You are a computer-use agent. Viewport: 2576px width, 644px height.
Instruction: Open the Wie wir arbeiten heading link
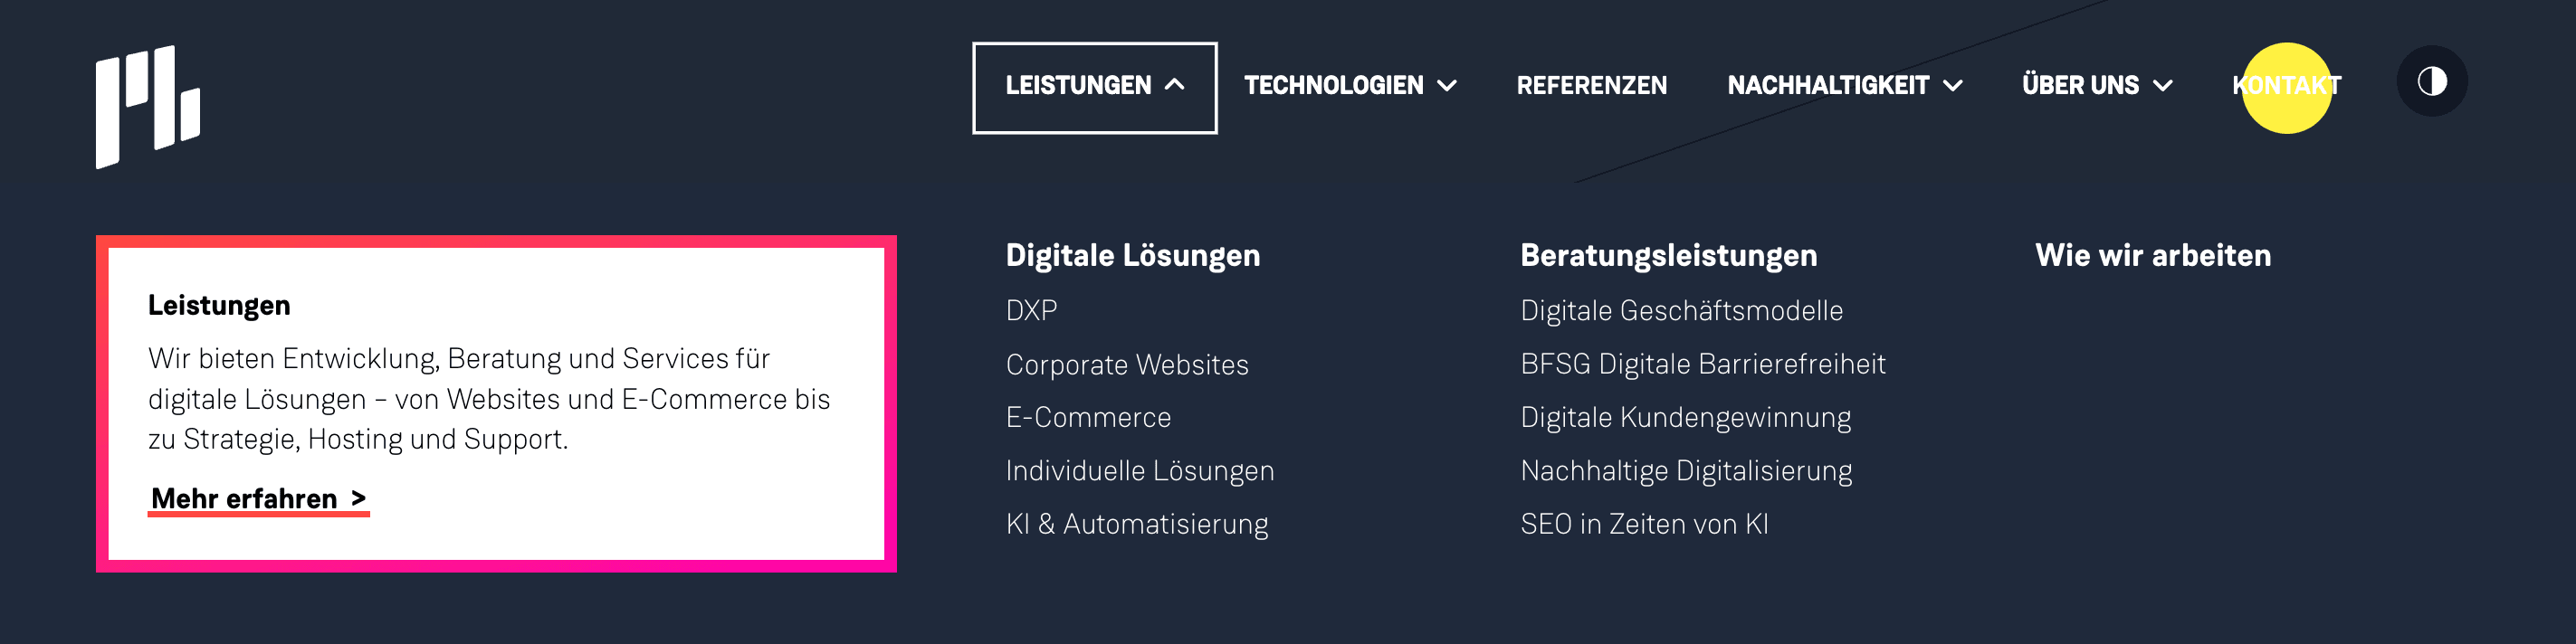[x=2152, y=256]
